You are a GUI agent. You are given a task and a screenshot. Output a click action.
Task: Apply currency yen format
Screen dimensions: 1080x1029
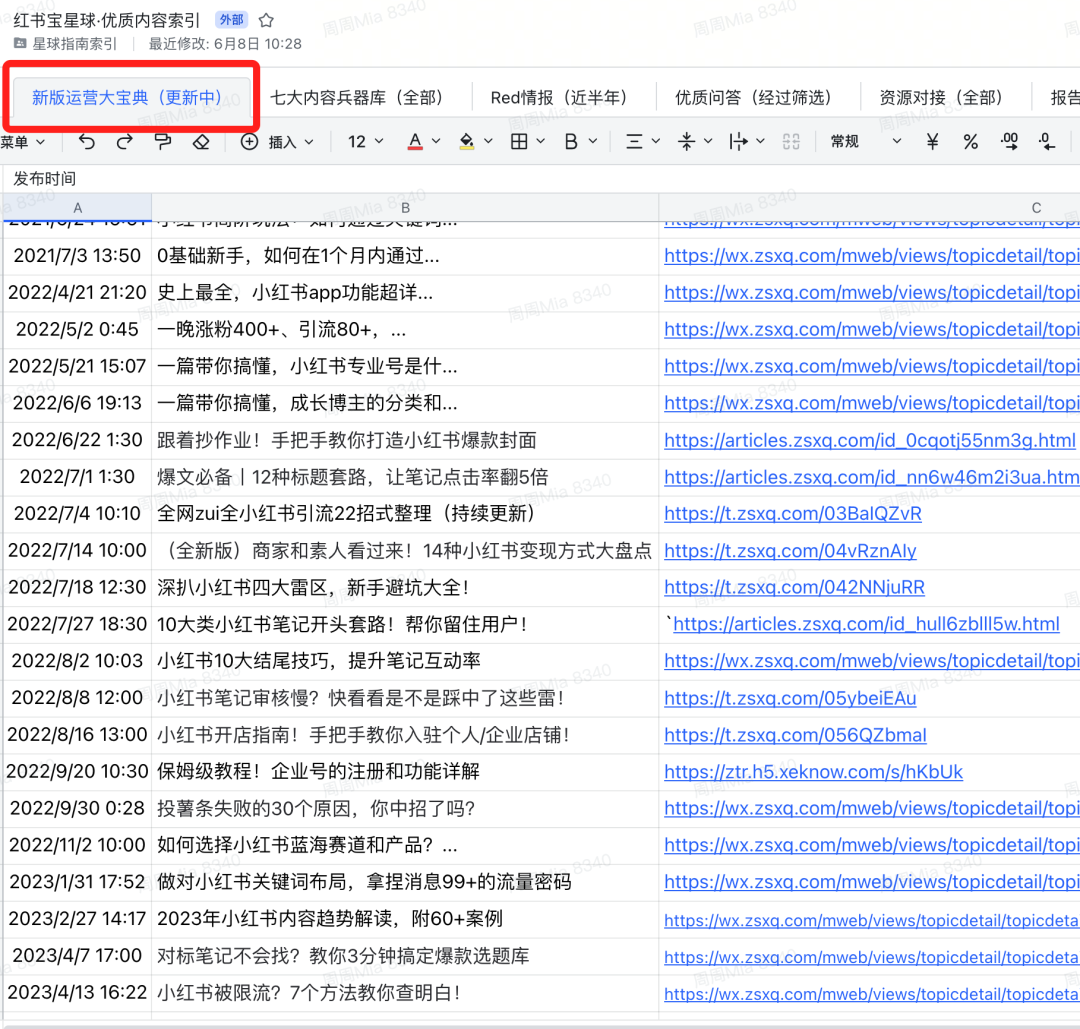pyautogui.click(x=932, y=142)
